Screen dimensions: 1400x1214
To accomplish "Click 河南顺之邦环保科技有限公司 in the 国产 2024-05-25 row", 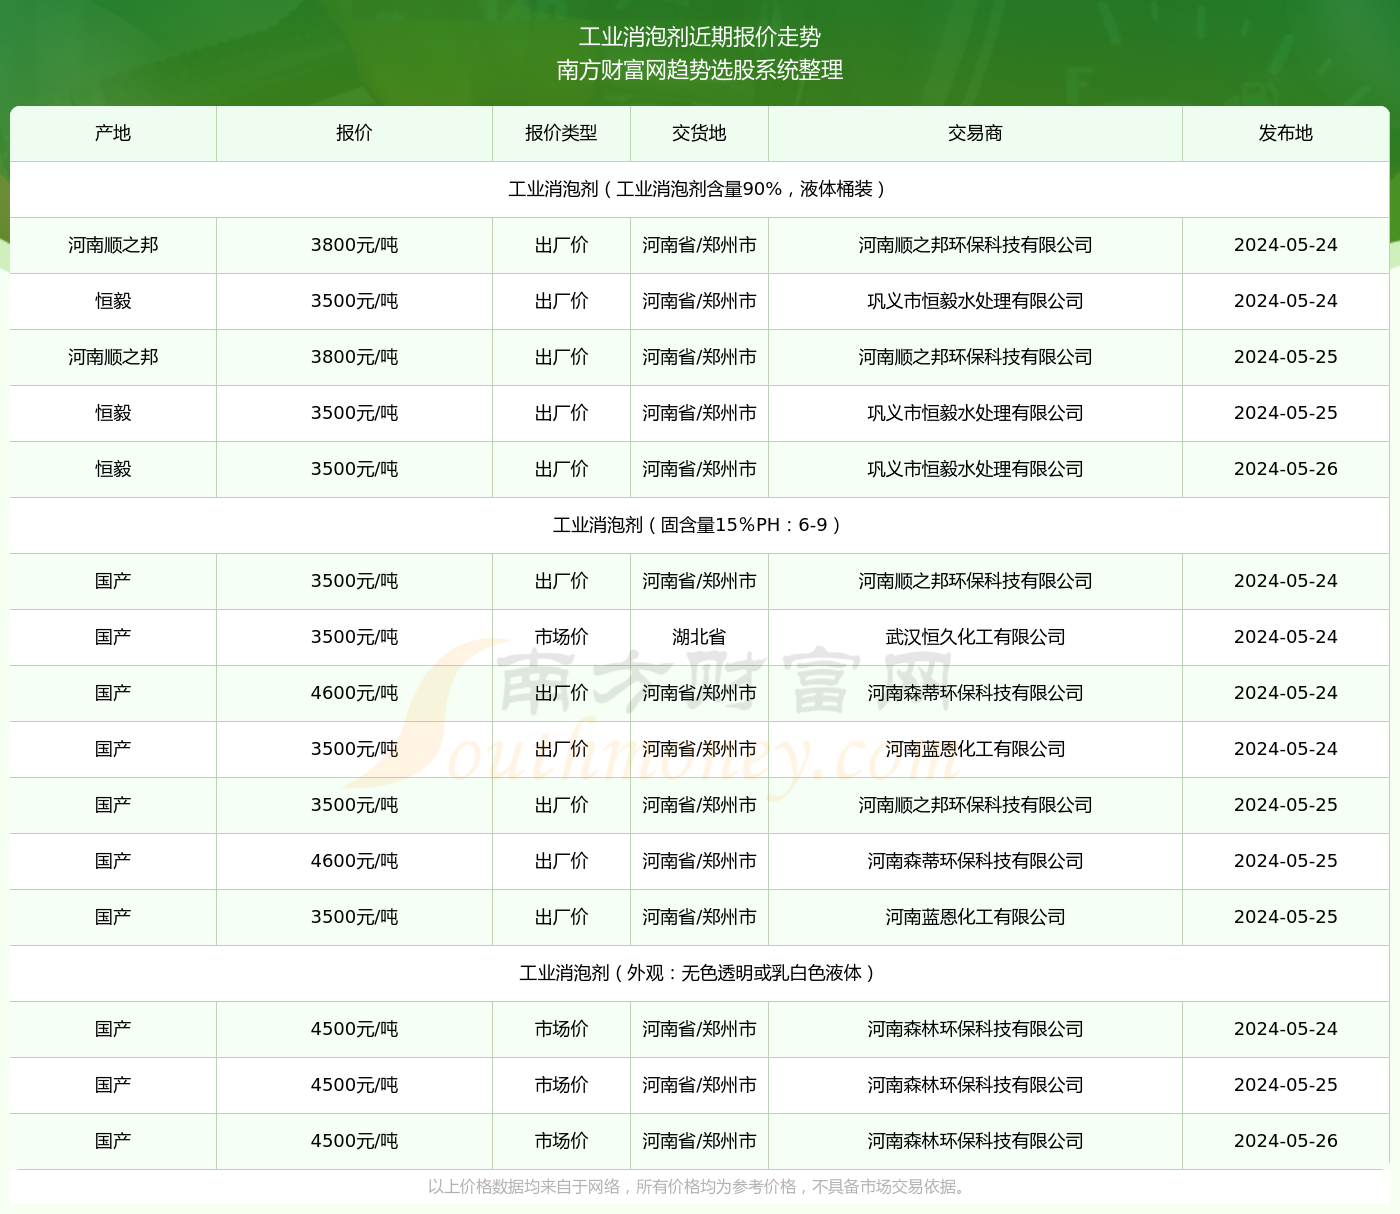I will 975,805.
